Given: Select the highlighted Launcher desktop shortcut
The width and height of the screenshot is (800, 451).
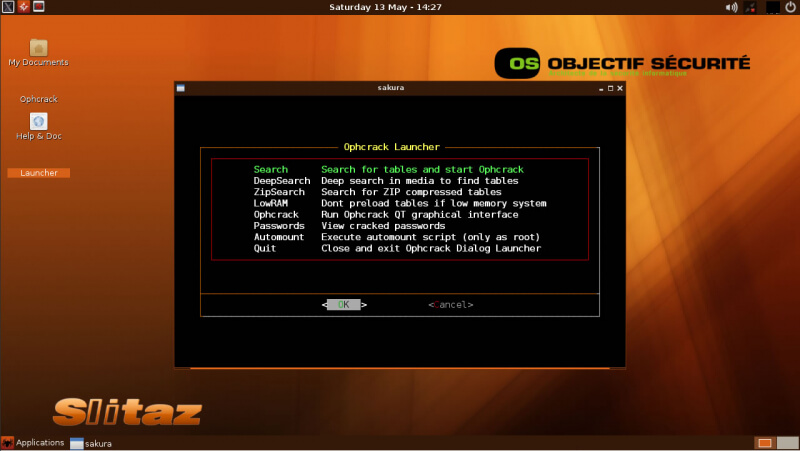Looking at the screenshot, I should [39, 173].
